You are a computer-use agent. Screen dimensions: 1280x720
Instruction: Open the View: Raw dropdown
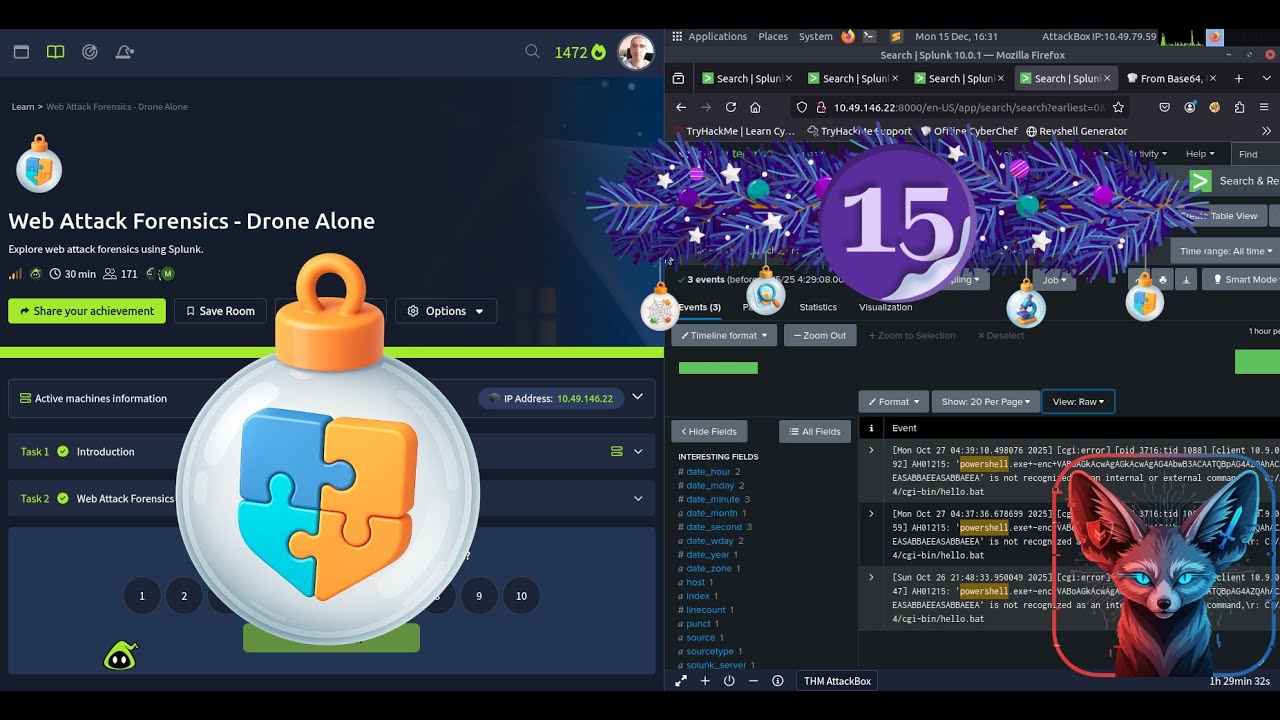point(1078,402)
